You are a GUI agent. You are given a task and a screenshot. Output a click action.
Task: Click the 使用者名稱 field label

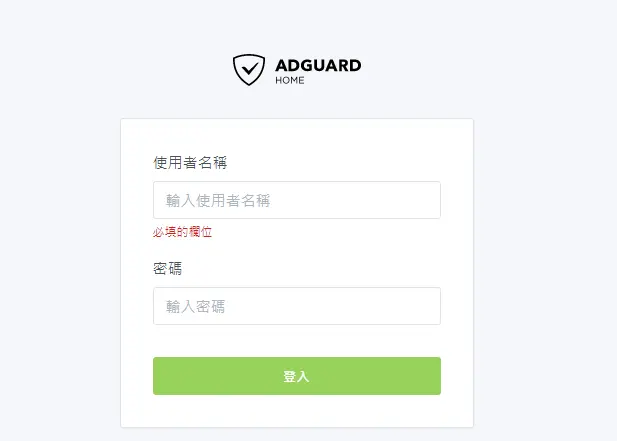(190, 162)
